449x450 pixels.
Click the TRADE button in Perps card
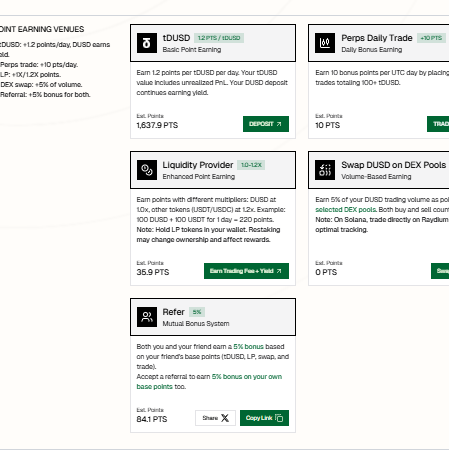[438, 124]
